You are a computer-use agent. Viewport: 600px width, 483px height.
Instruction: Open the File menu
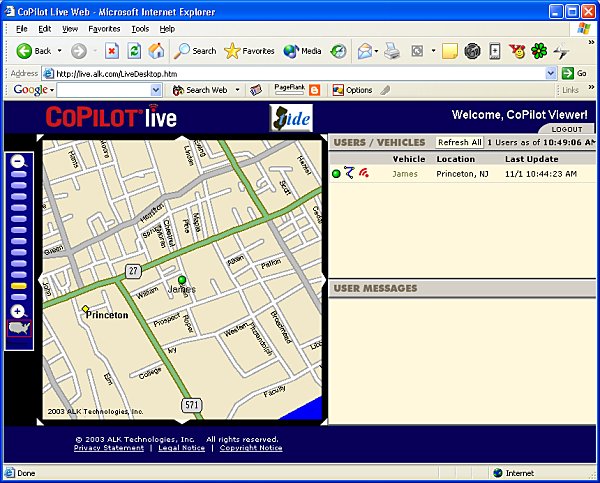(22, 29)
